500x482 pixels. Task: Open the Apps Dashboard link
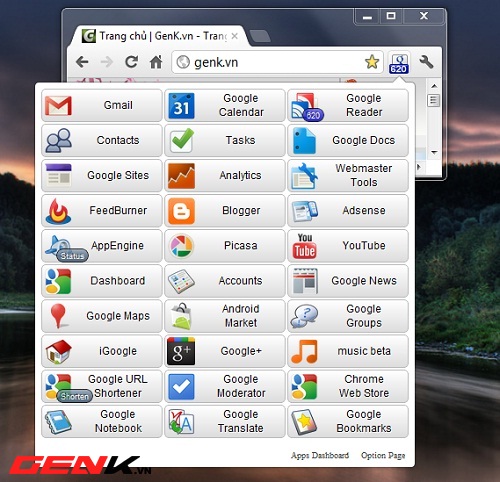coord(320,455)
